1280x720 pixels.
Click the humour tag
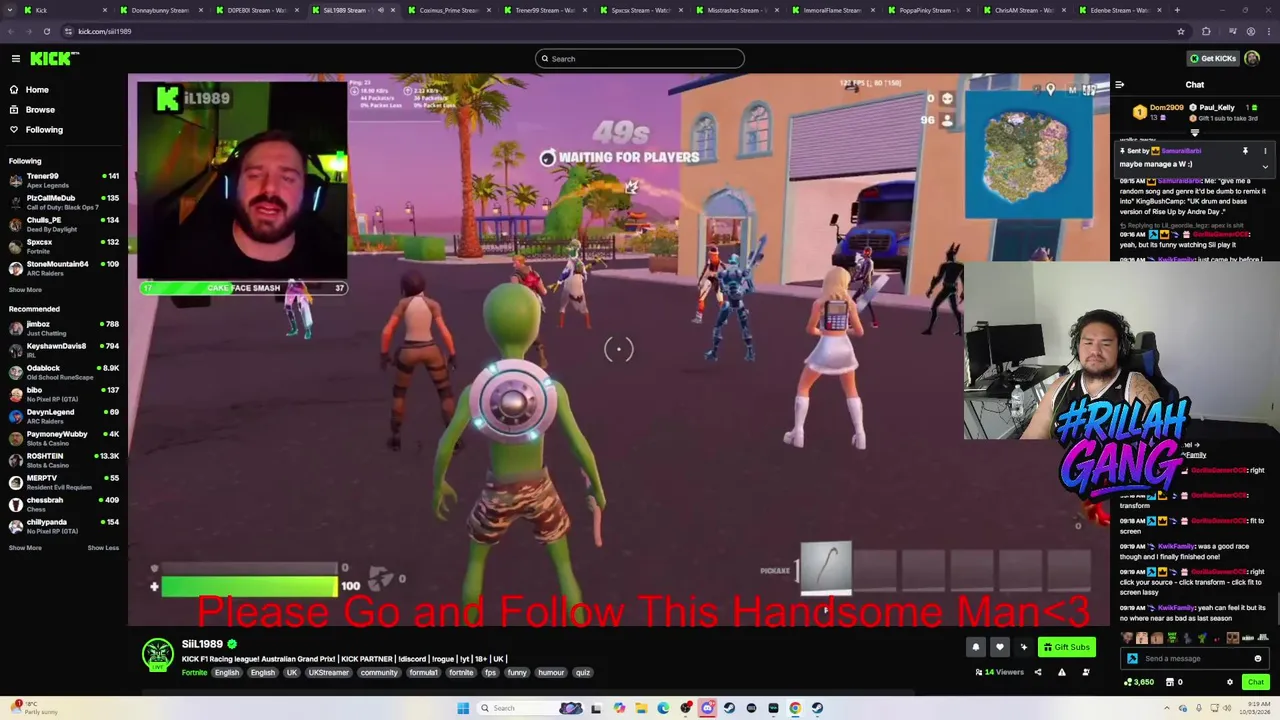pos(551,673)
